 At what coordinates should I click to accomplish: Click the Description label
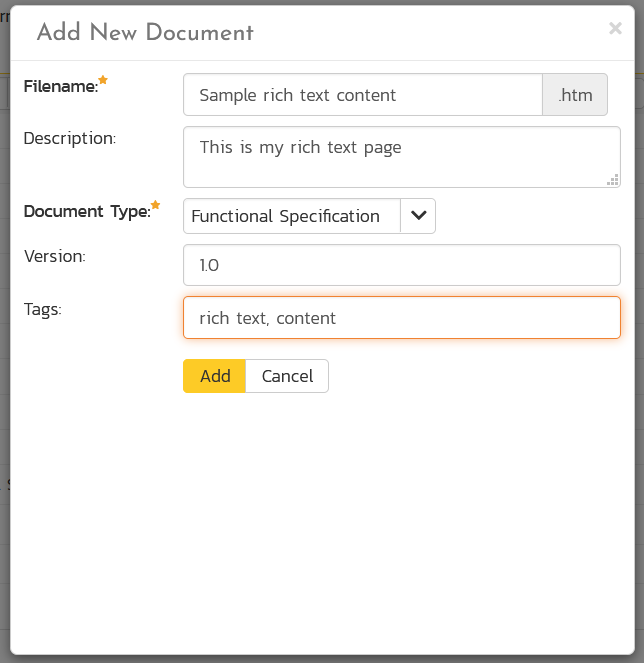[x=70, y=138]
